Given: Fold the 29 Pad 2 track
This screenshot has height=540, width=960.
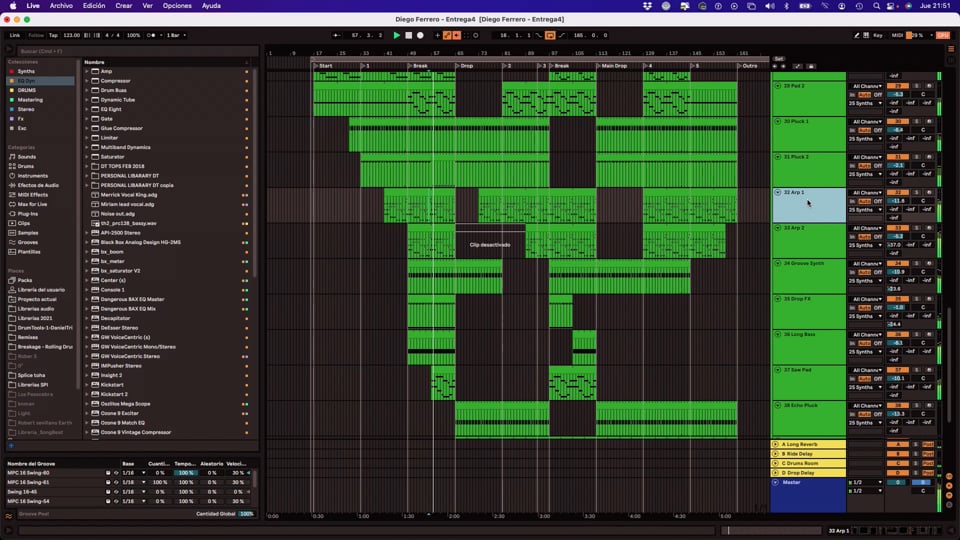Looking at the screenshot, I should tap(778, 86).
